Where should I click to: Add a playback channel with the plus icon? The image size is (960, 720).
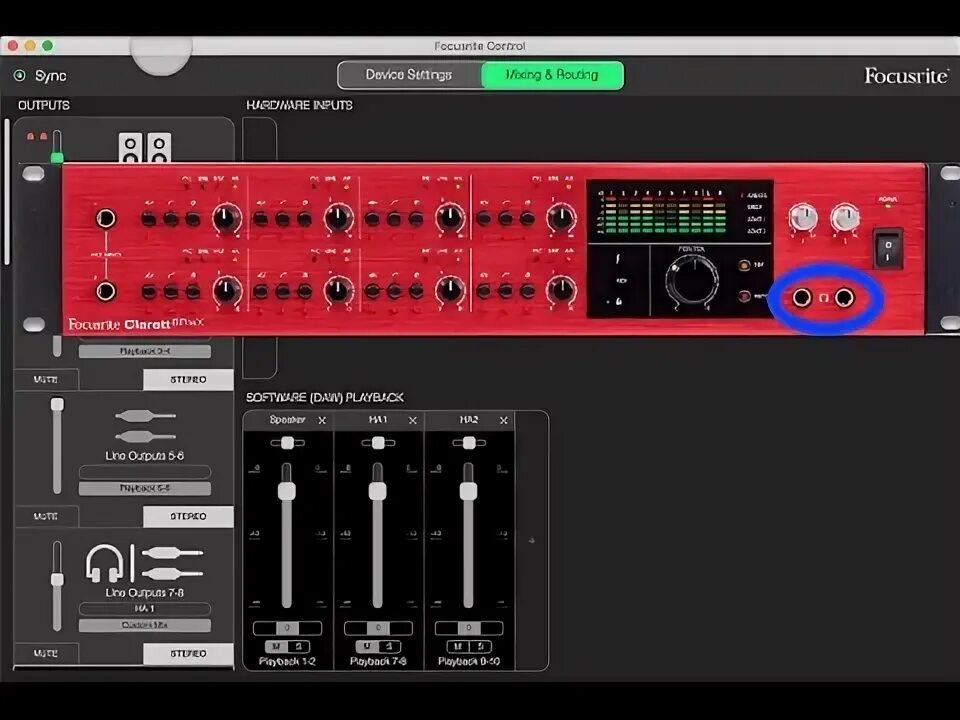tap(531, 541)
